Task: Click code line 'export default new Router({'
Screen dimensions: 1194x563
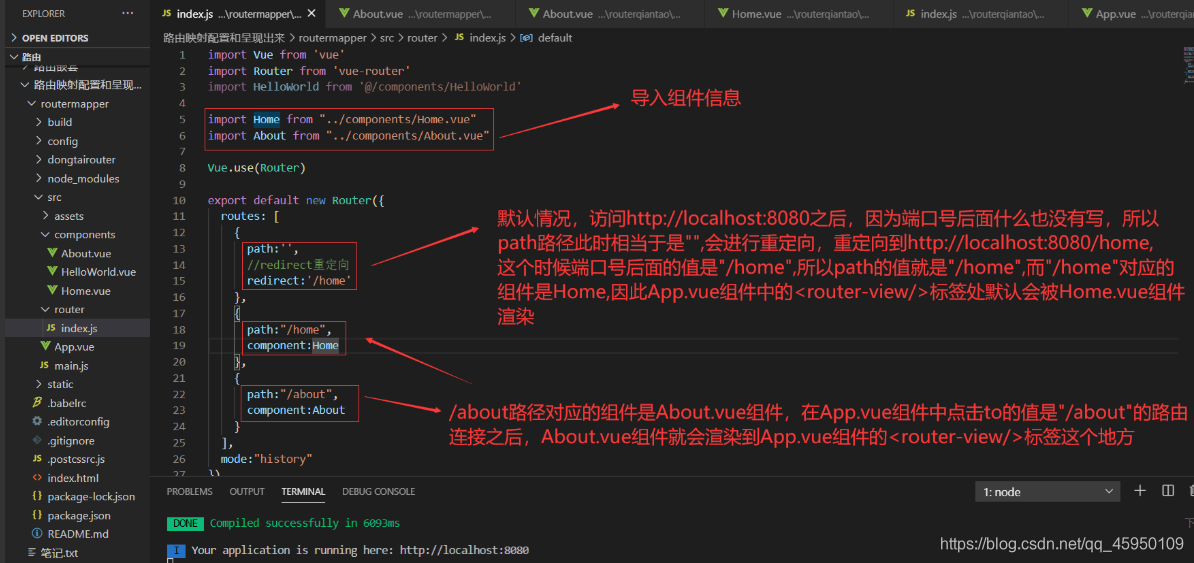Action: 296,200
